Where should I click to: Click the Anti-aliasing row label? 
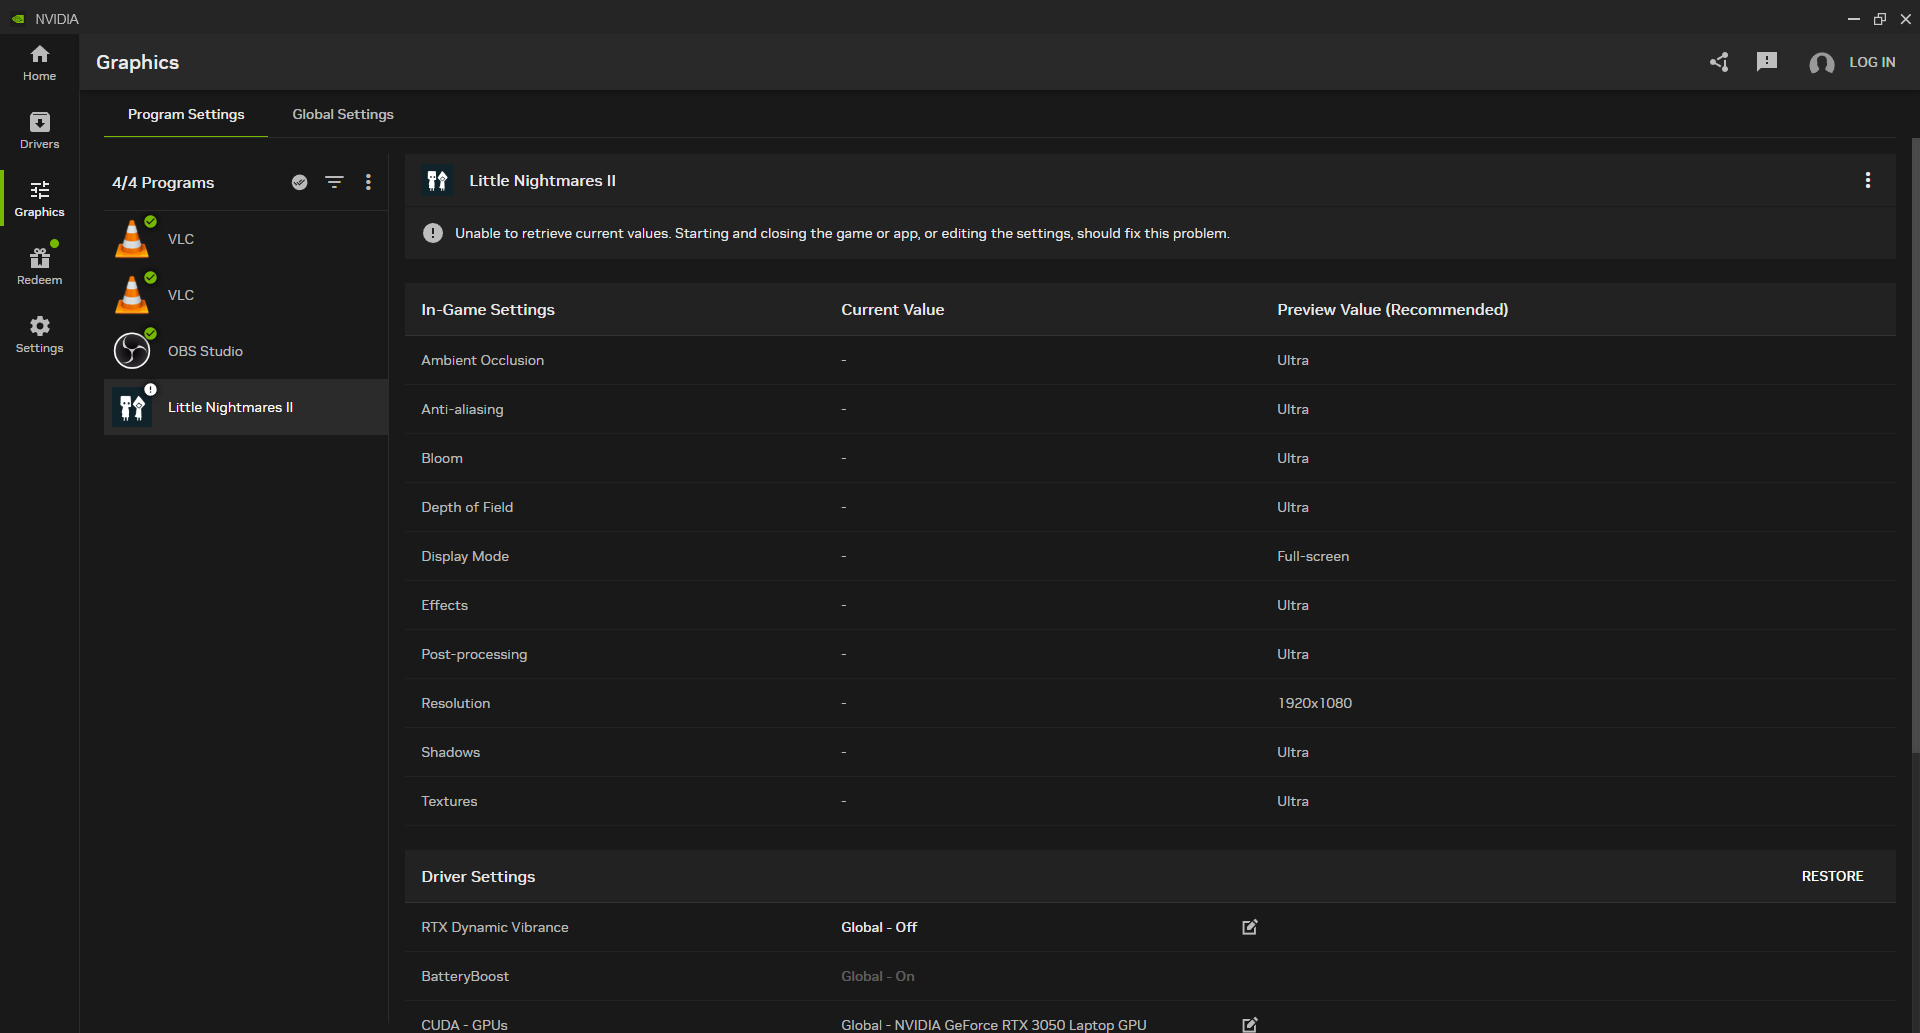click(462, 409)
